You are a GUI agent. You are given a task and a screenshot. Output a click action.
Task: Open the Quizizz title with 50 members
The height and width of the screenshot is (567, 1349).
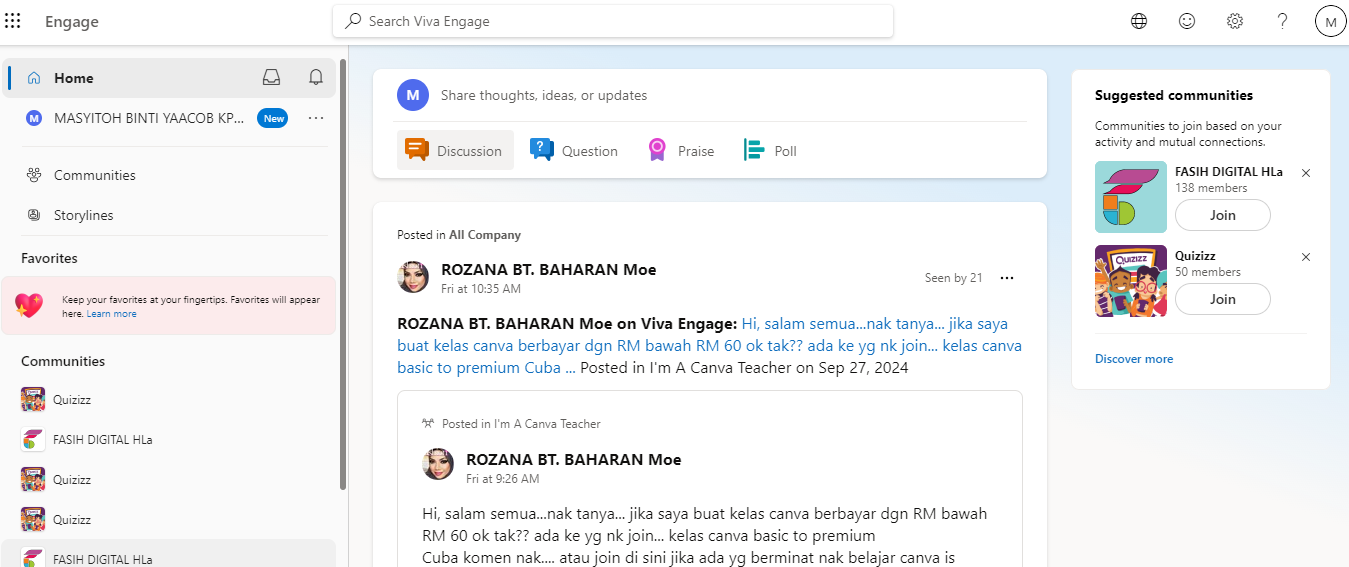[1195, 256]
